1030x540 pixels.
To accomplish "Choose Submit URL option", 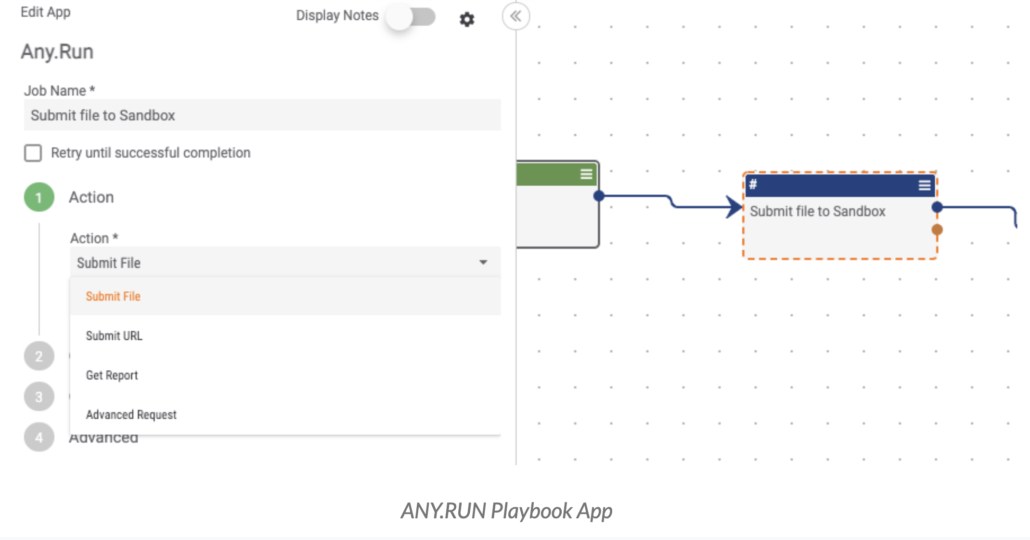I will pyautogui.click(x=285, y=336).
